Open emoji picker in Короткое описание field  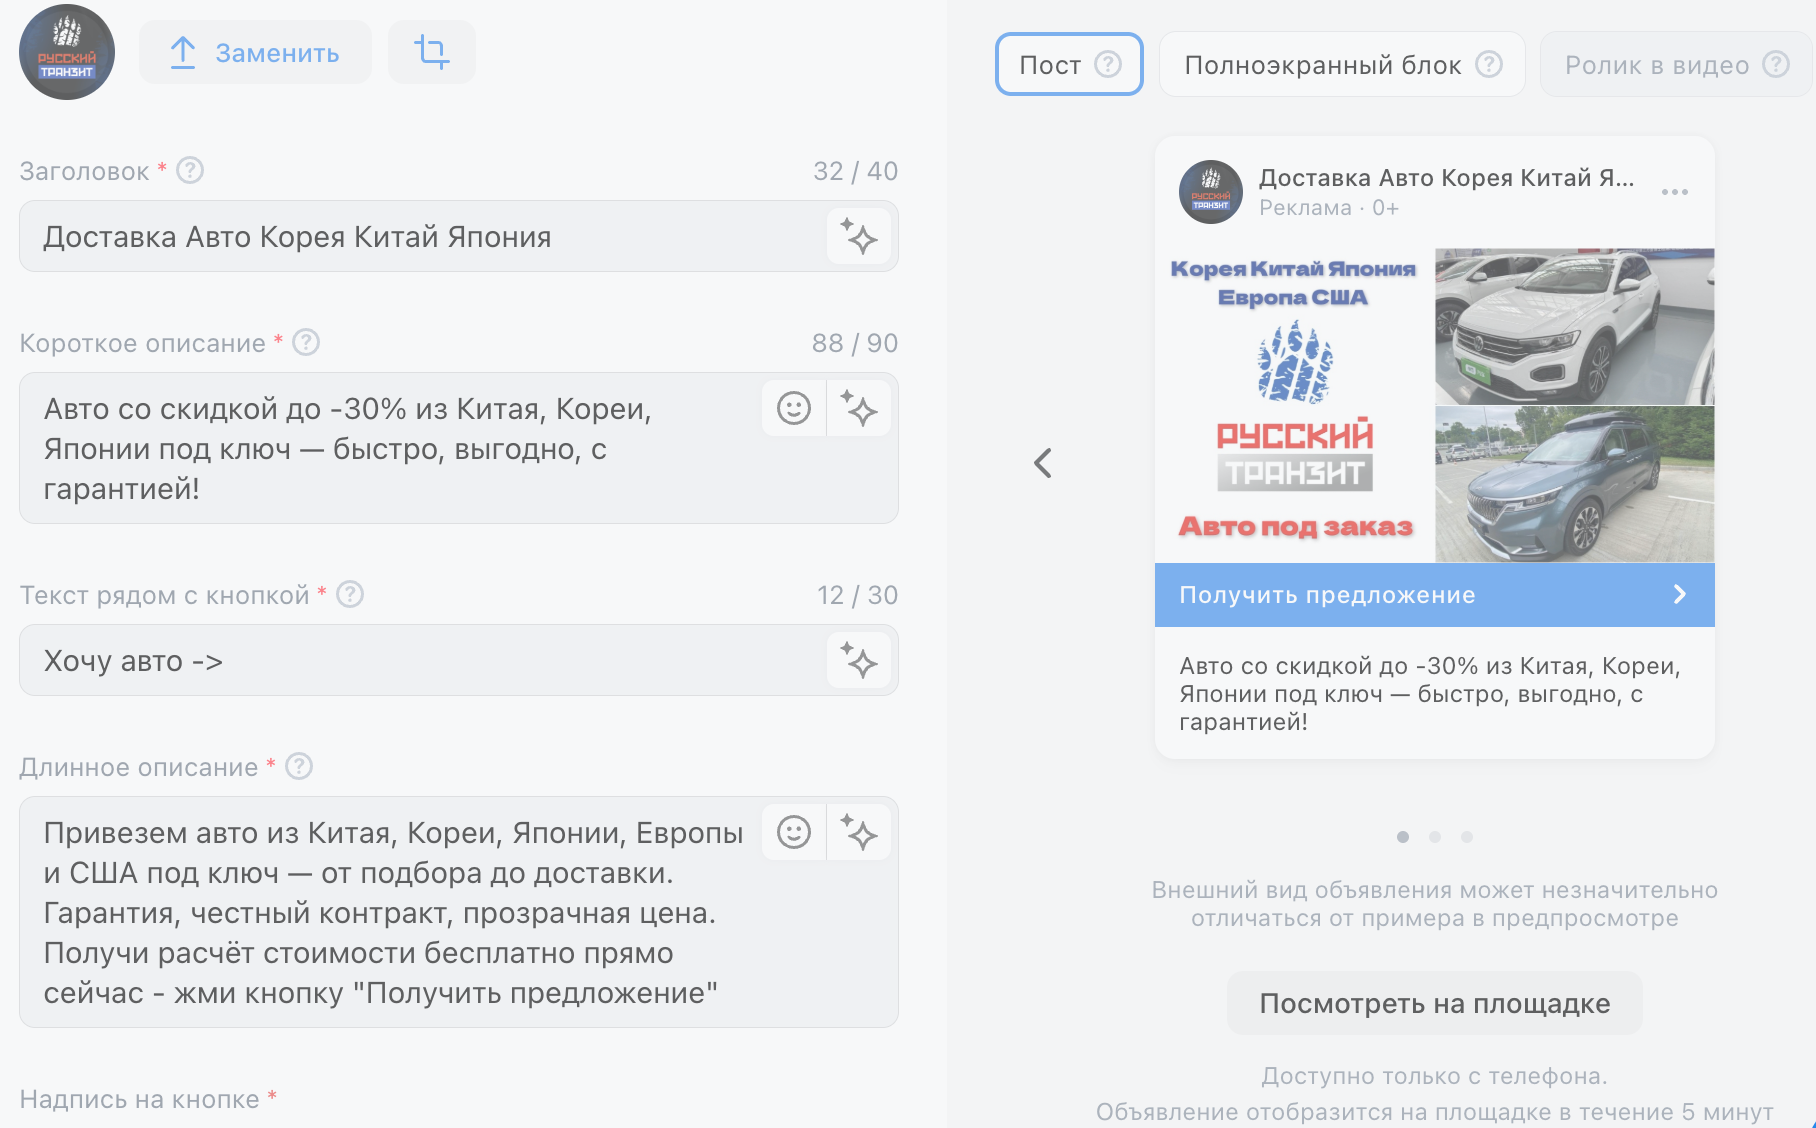tap(794, 408)
